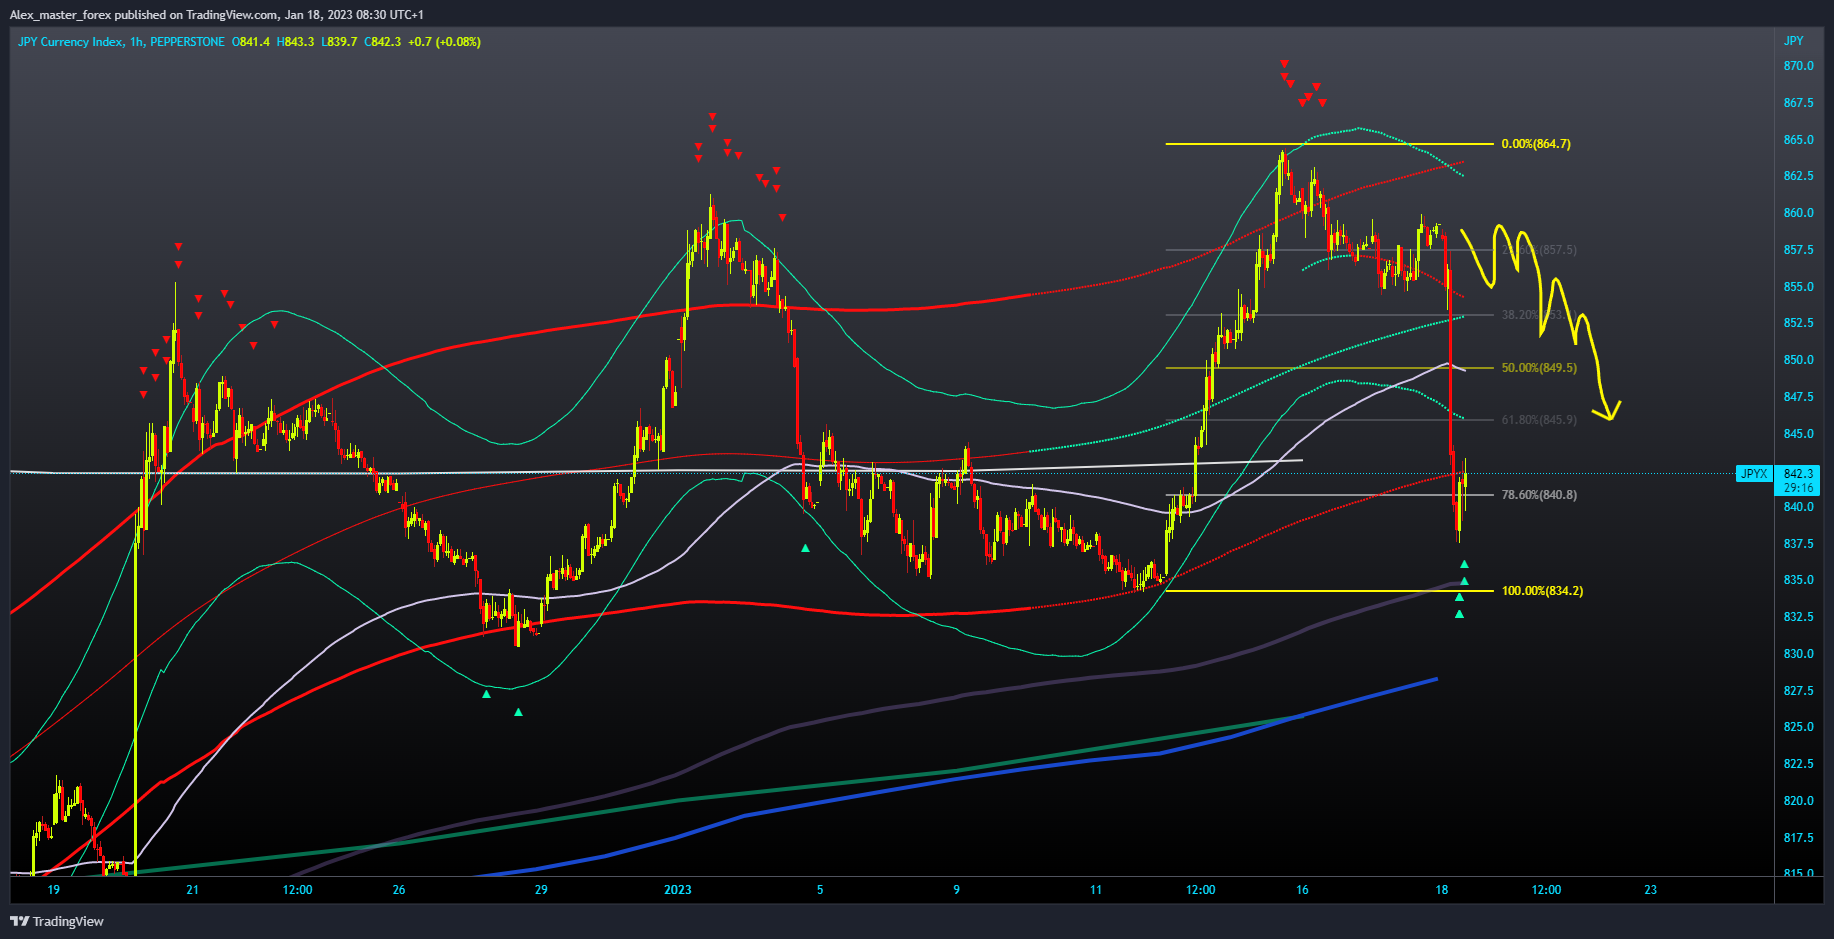Click the 11 date label on time axis
Image resolution: width=1834 pixels, height=939 pixels.
(x=1096, y=890)
